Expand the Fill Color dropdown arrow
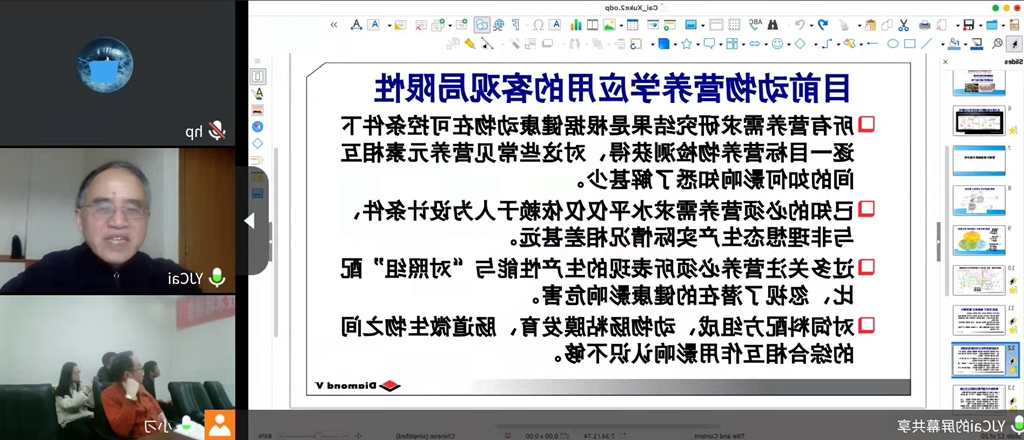 943,44
